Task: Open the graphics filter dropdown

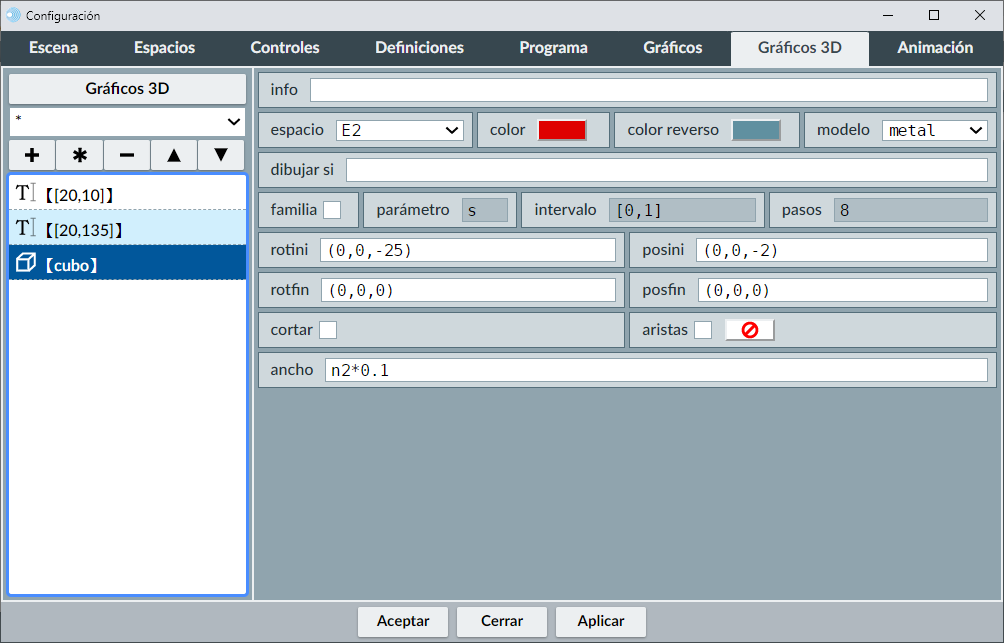Action: [x=127, y=122]
